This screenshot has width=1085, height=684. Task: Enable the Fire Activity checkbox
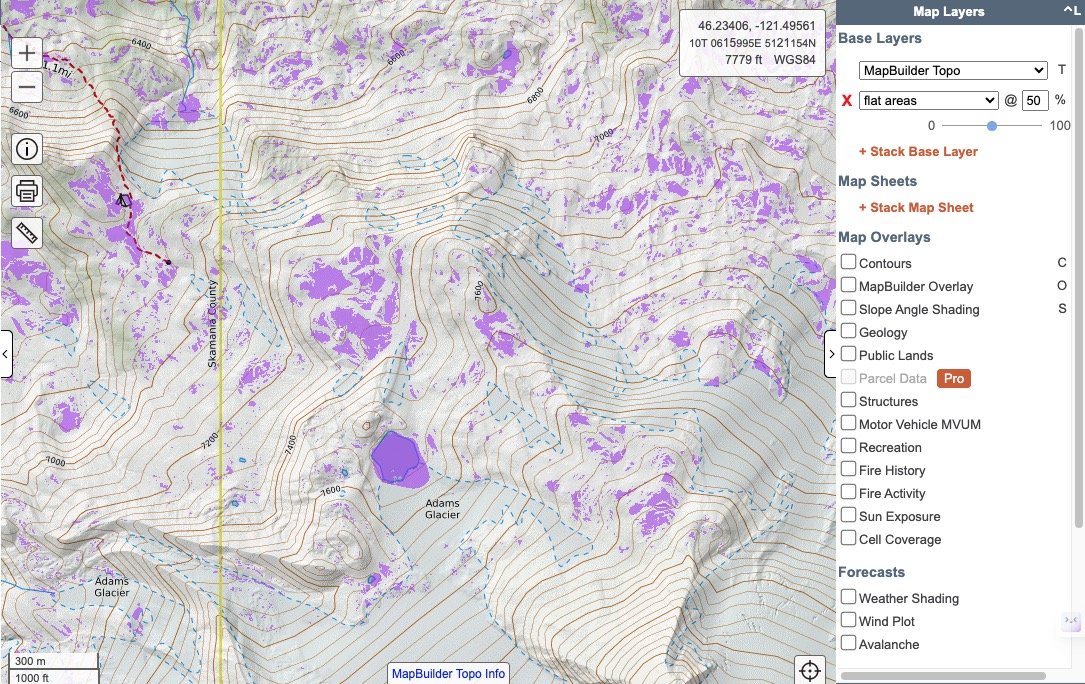(848, 492)
